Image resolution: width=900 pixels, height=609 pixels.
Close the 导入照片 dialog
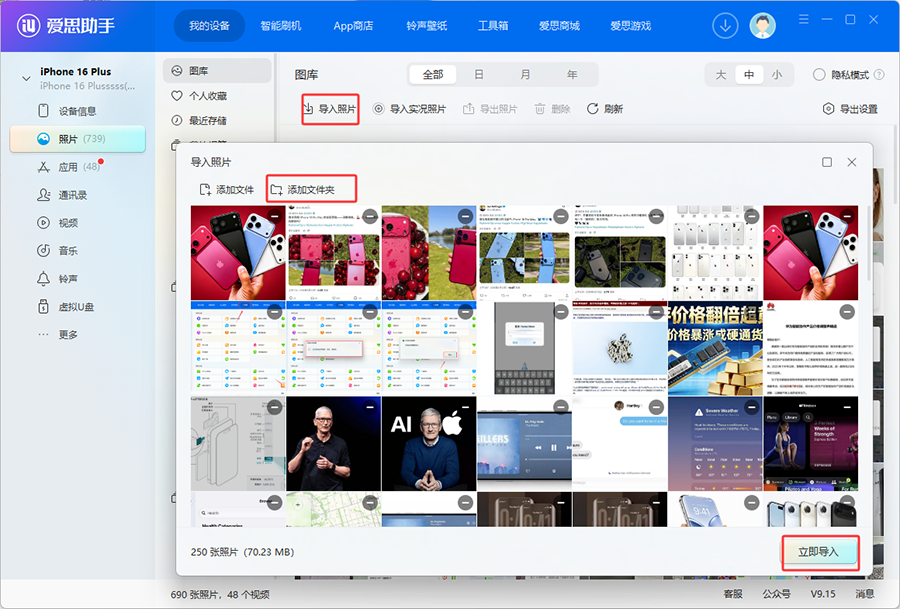pos(852,162)
